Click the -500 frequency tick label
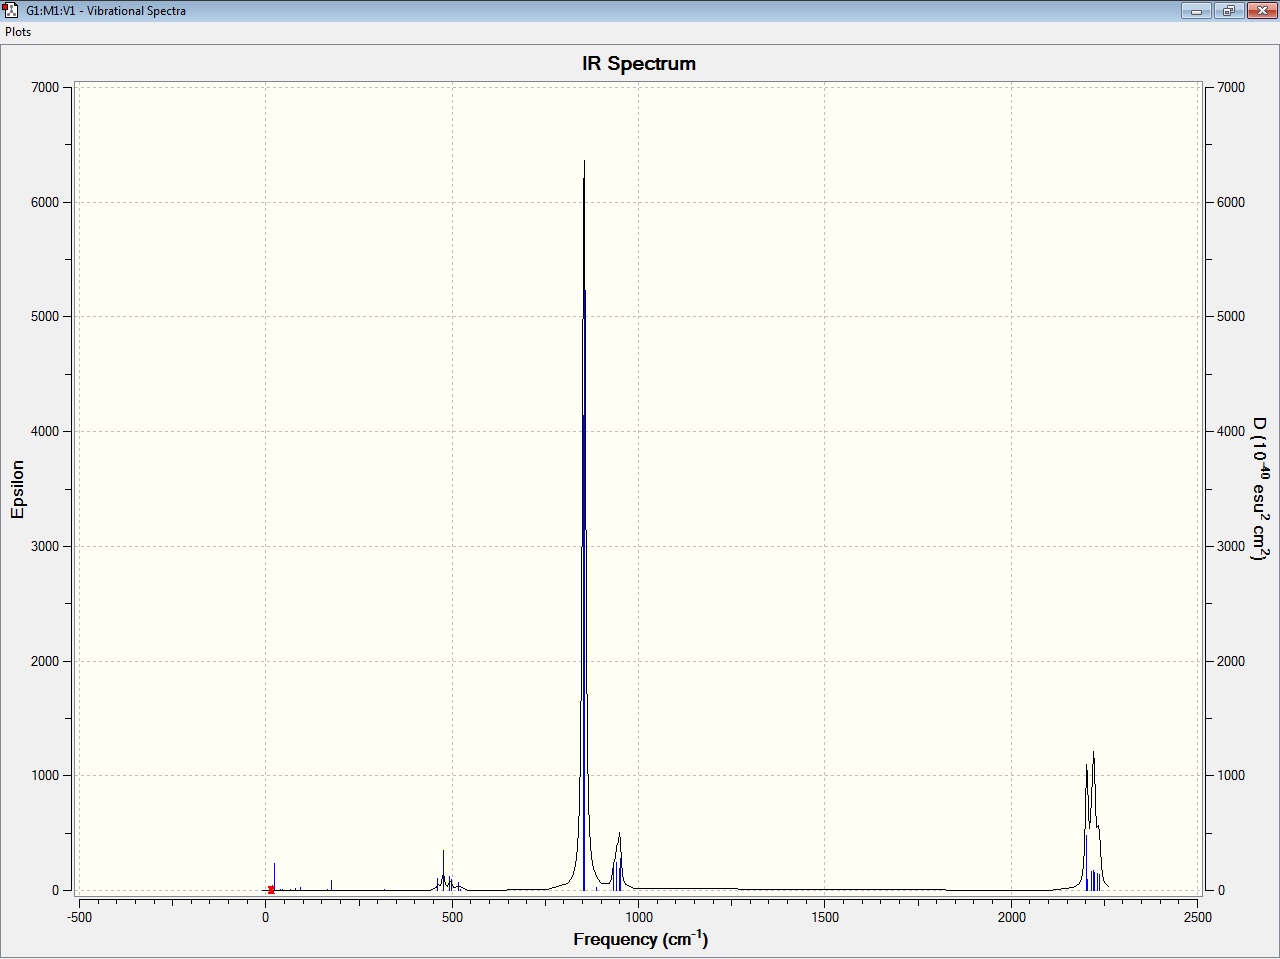The height and width of the screenshot is (959, 1280). 79,917
